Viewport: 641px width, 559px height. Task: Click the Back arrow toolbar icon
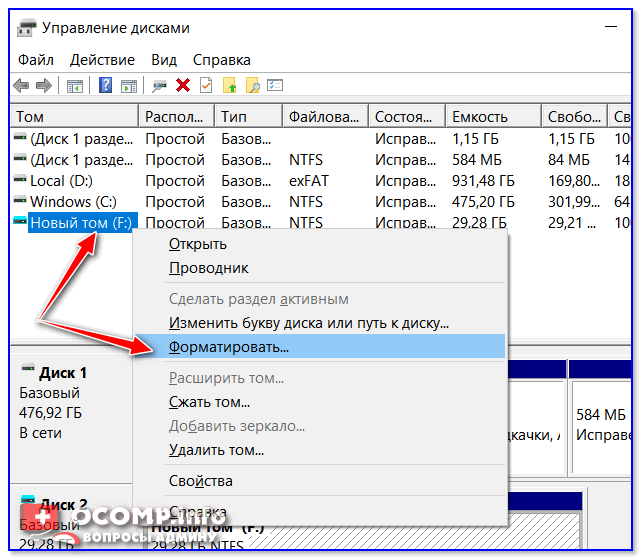pyautogui.click(x=21, y=85)
